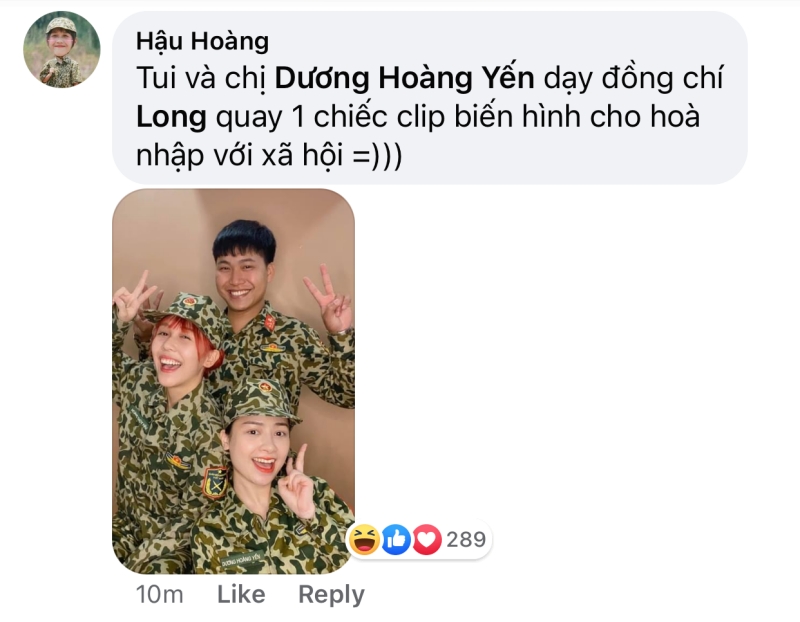Open the reactions summary pill beside photo
Image resolution: width=800 pixels, height=622 pixels.
[x=418, y=539]
